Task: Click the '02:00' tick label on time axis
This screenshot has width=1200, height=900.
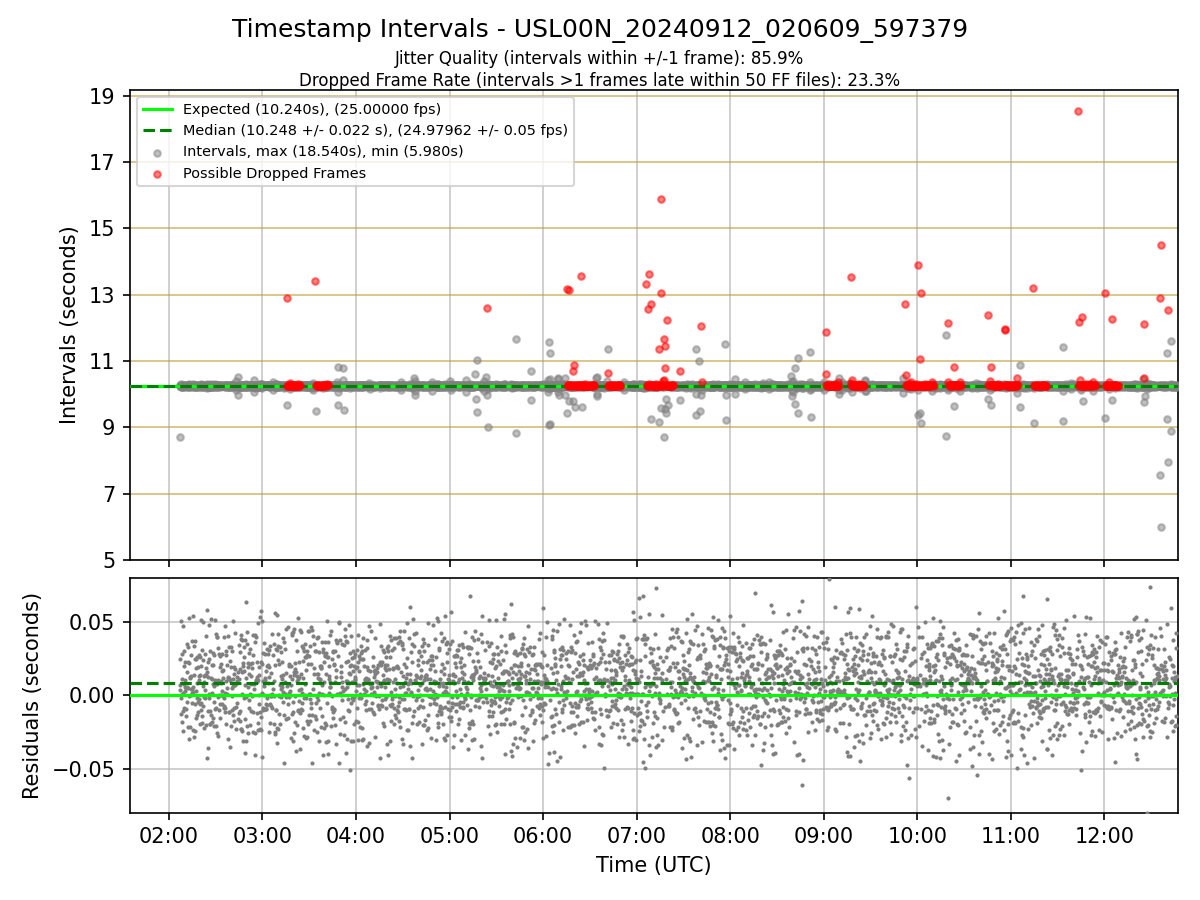Action: pyautogui.click(x=168, y=834)
